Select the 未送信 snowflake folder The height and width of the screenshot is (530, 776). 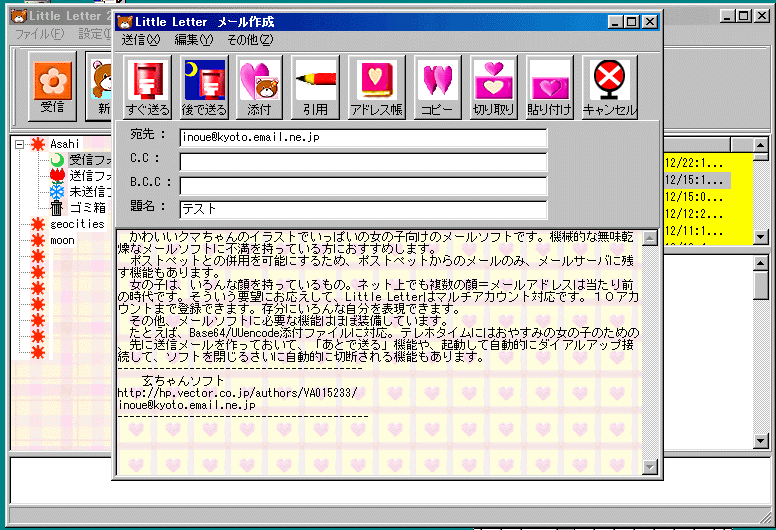pyautogui.click(x=89, y=192)
